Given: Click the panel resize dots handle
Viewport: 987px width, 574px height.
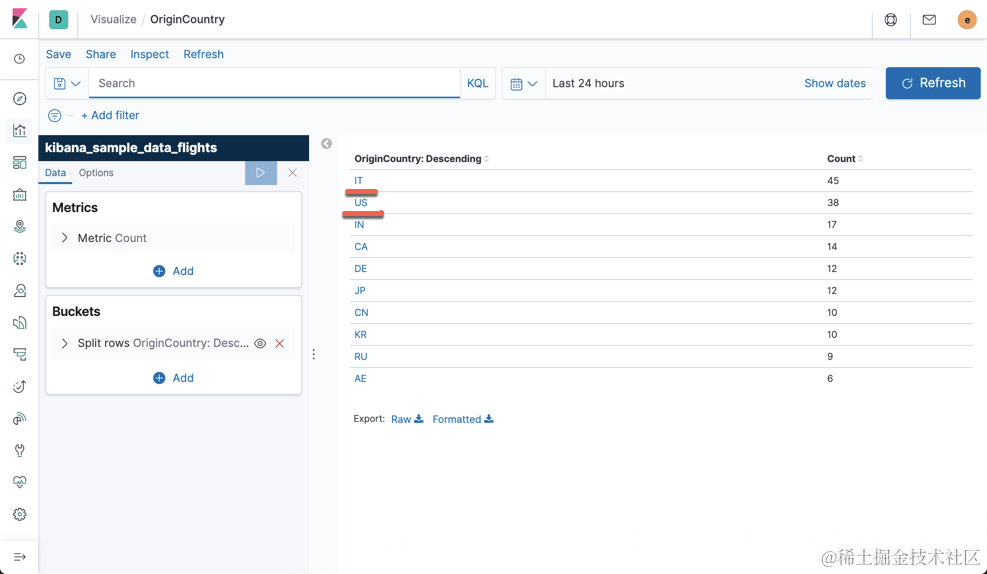Looking at the screenshot, I should coord(313,354).
